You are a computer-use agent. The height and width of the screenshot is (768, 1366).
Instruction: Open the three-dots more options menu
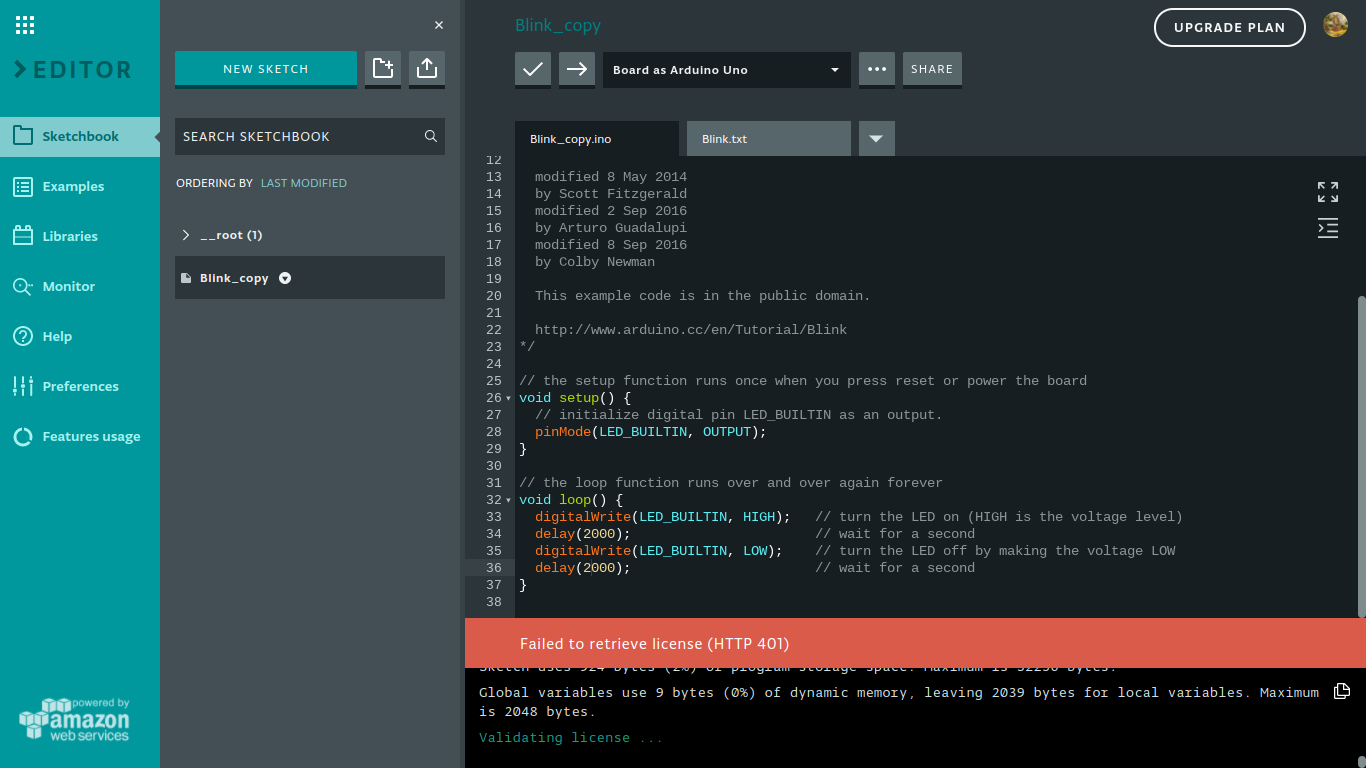point(877,69)
